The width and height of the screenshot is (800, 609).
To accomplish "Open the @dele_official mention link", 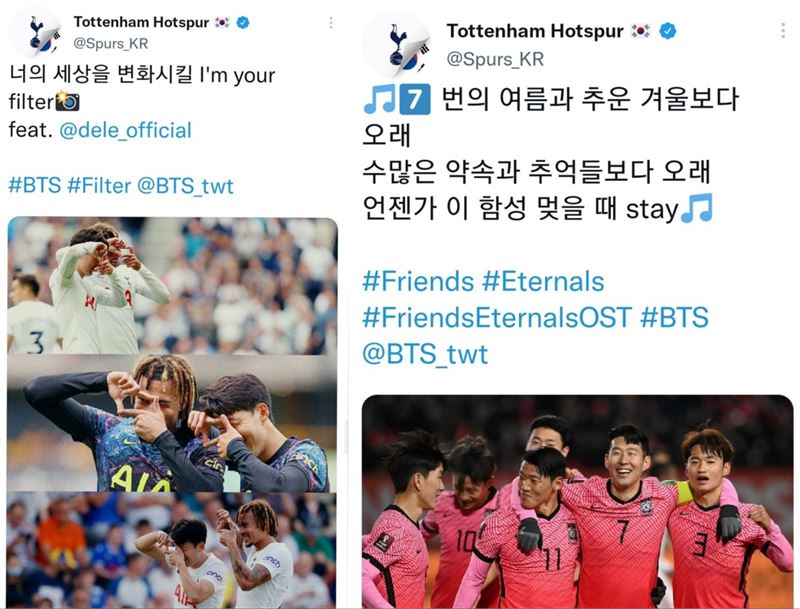I will coord(126,130).
